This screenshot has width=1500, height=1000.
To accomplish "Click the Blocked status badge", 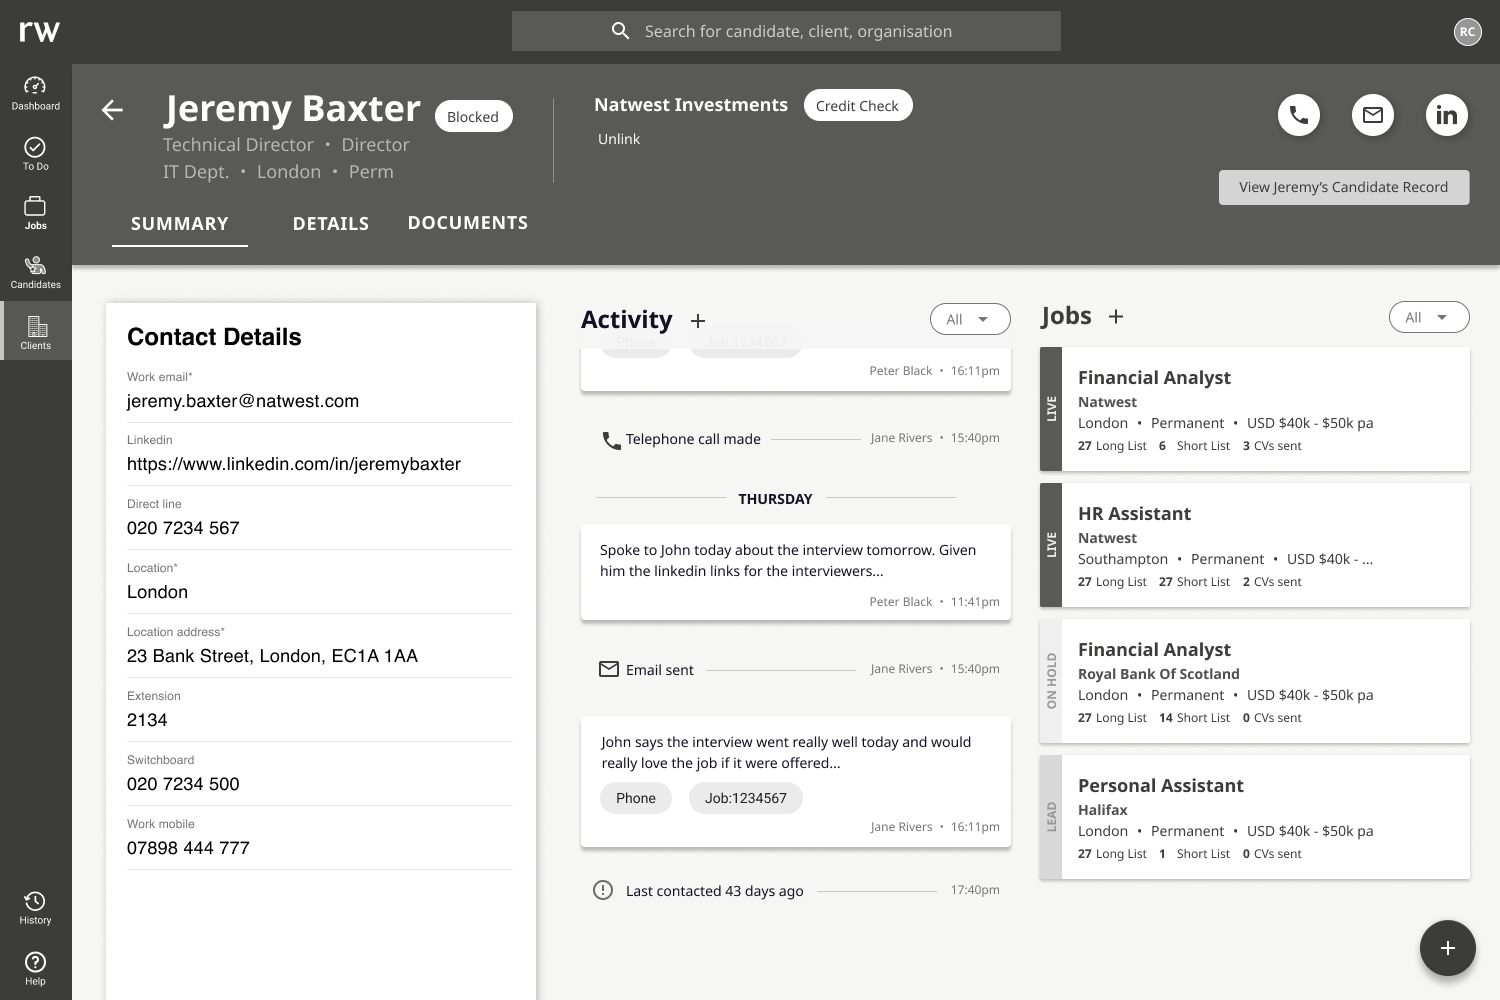I will click(473, 116).
